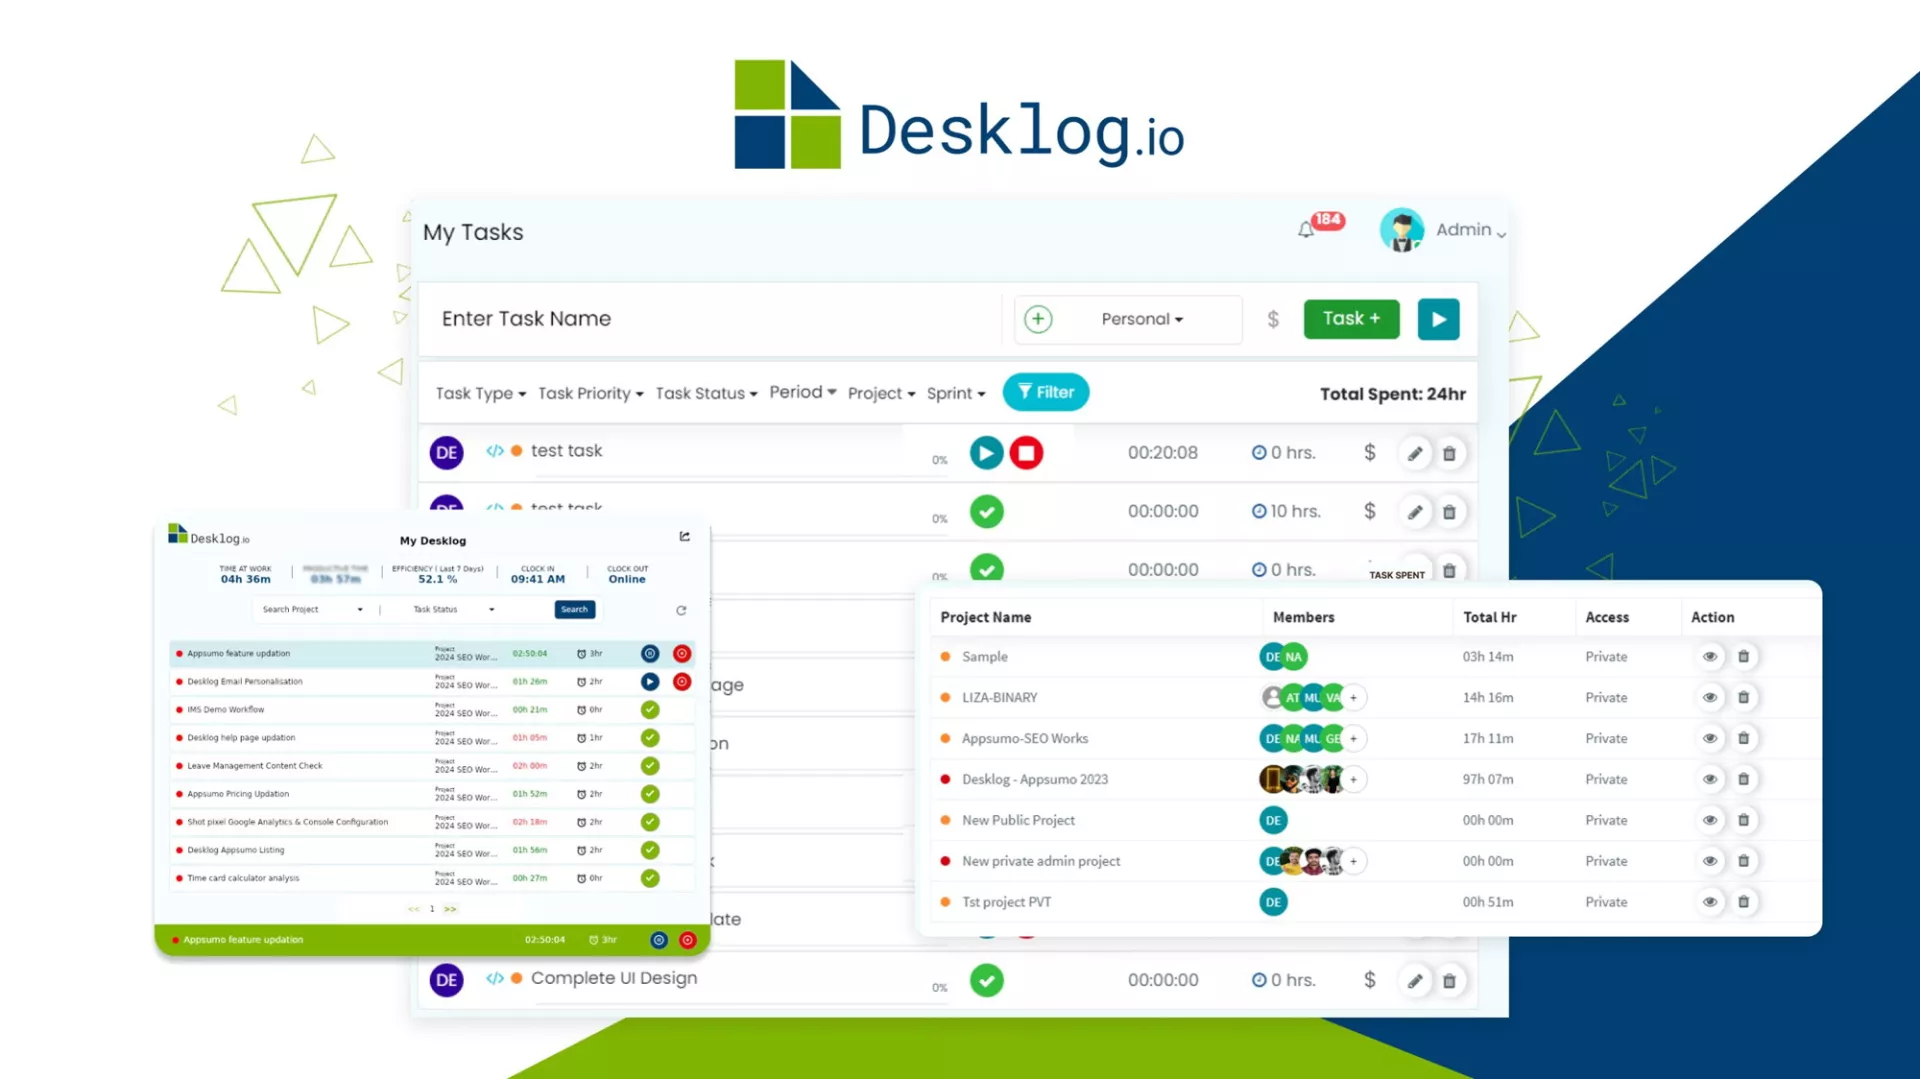This screenshot has height=1079, width=1920.
Task: Click the green plus circle icon beside Personal
Action: coord(1038,319)
